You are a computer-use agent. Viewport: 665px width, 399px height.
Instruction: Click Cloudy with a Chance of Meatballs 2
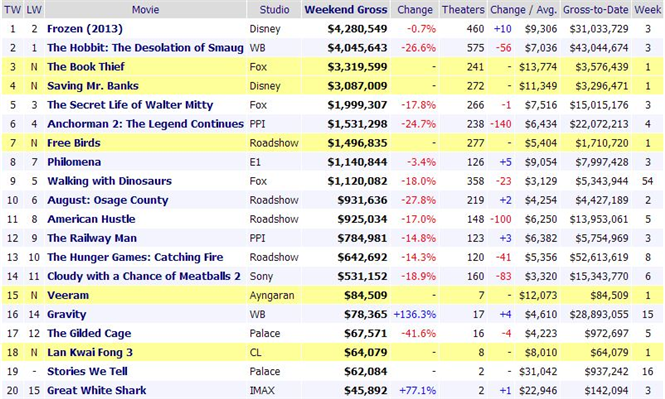[144, 276]
